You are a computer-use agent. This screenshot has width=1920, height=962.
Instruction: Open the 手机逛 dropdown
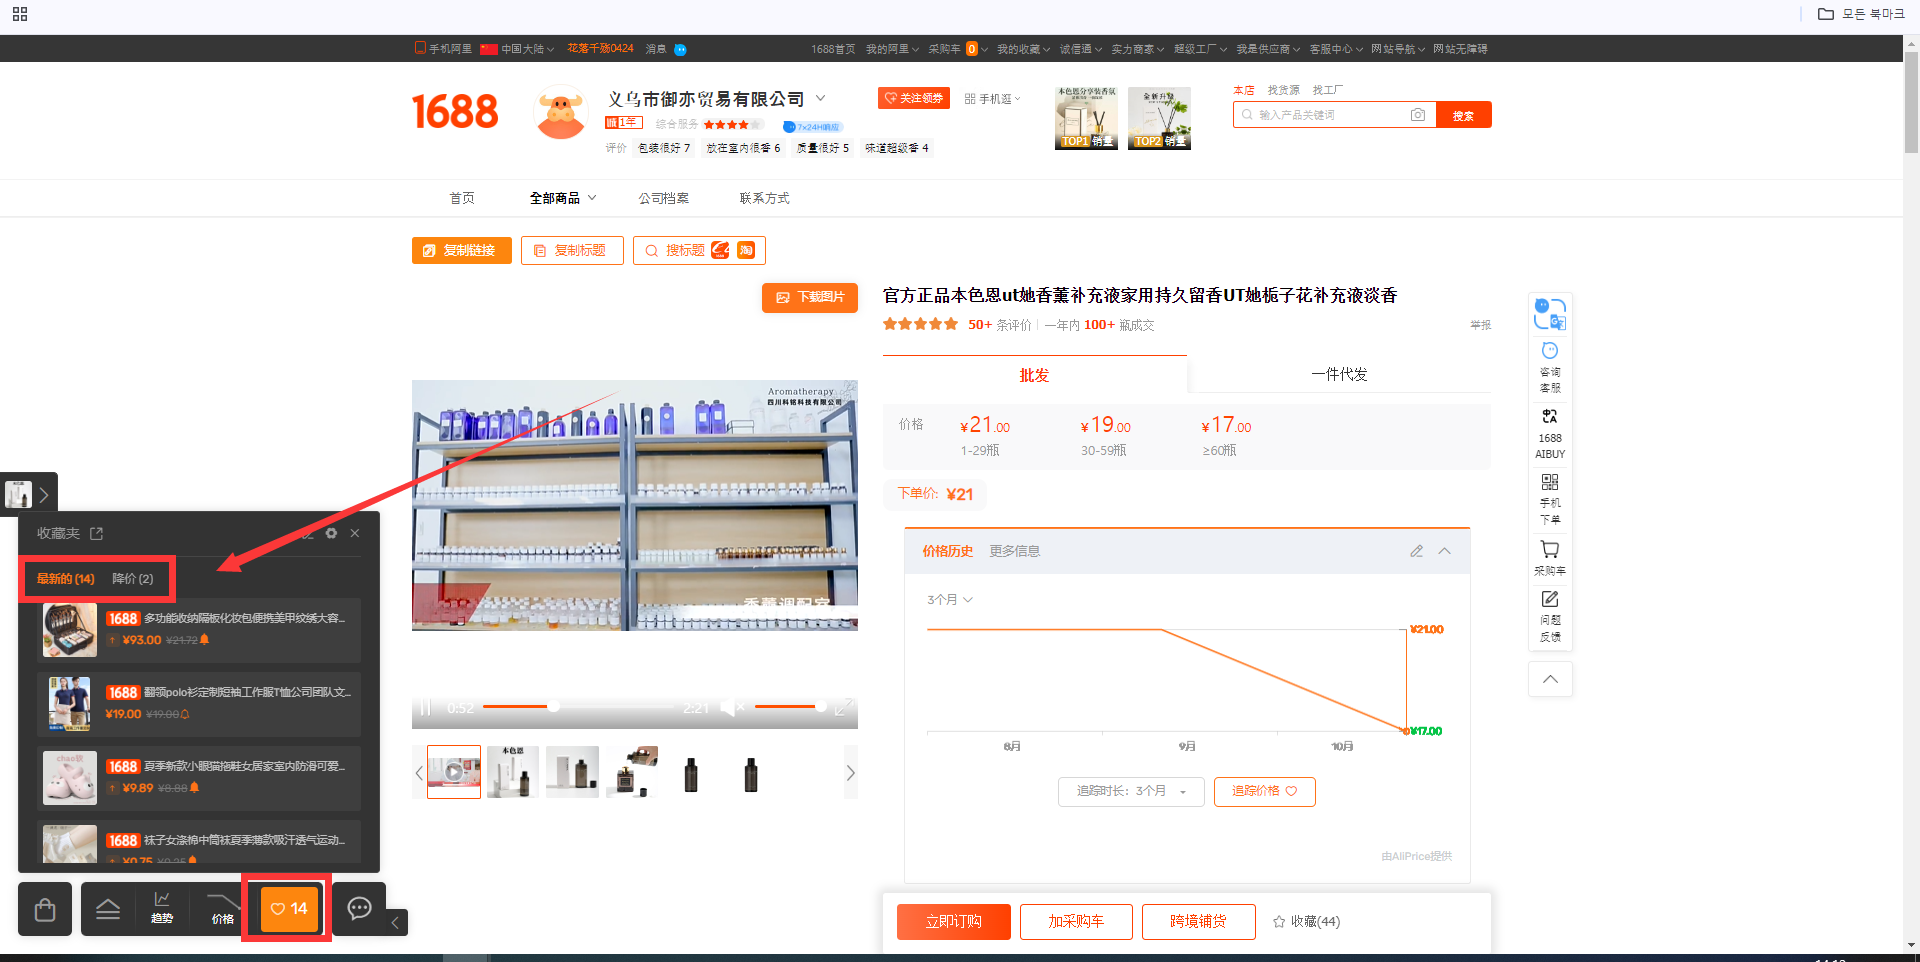click(x=993, y=99)
